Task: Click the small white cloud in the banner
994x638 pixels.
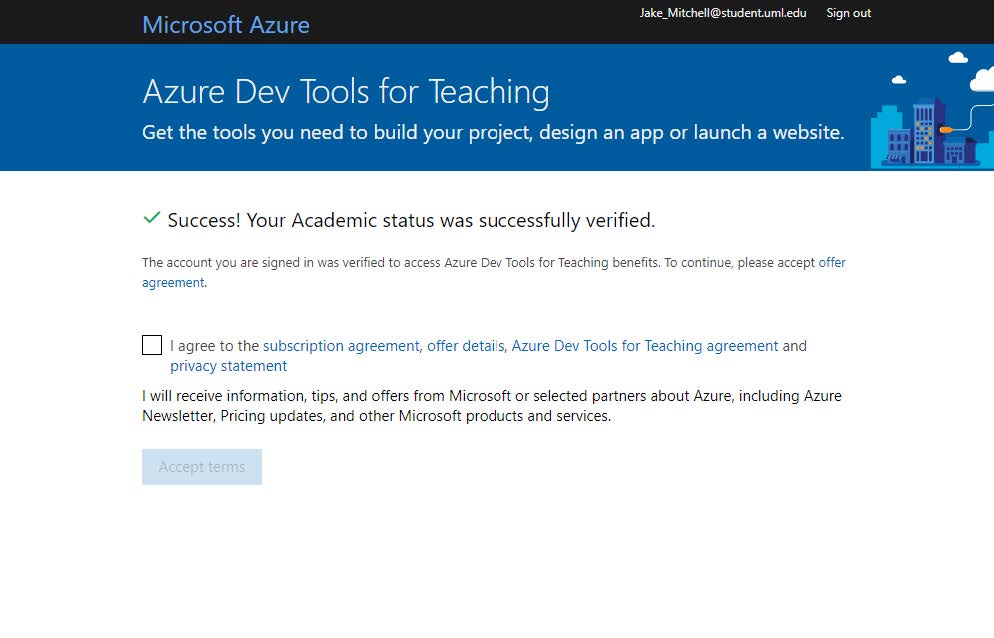Action: coord(898,79)
